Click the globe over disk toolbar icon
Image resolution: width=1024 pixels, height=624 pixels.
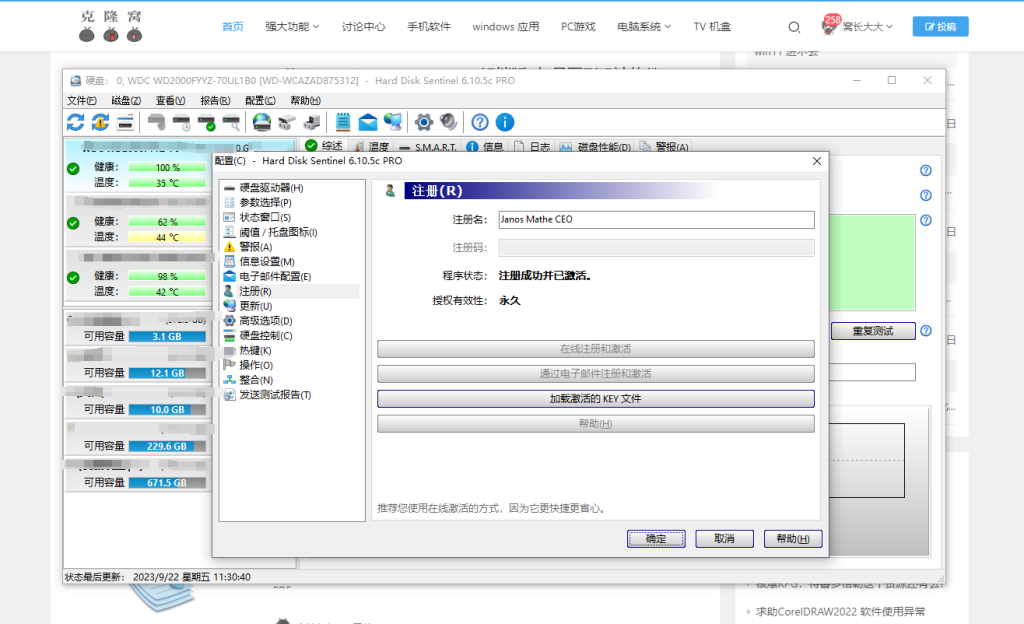(262, 122)
